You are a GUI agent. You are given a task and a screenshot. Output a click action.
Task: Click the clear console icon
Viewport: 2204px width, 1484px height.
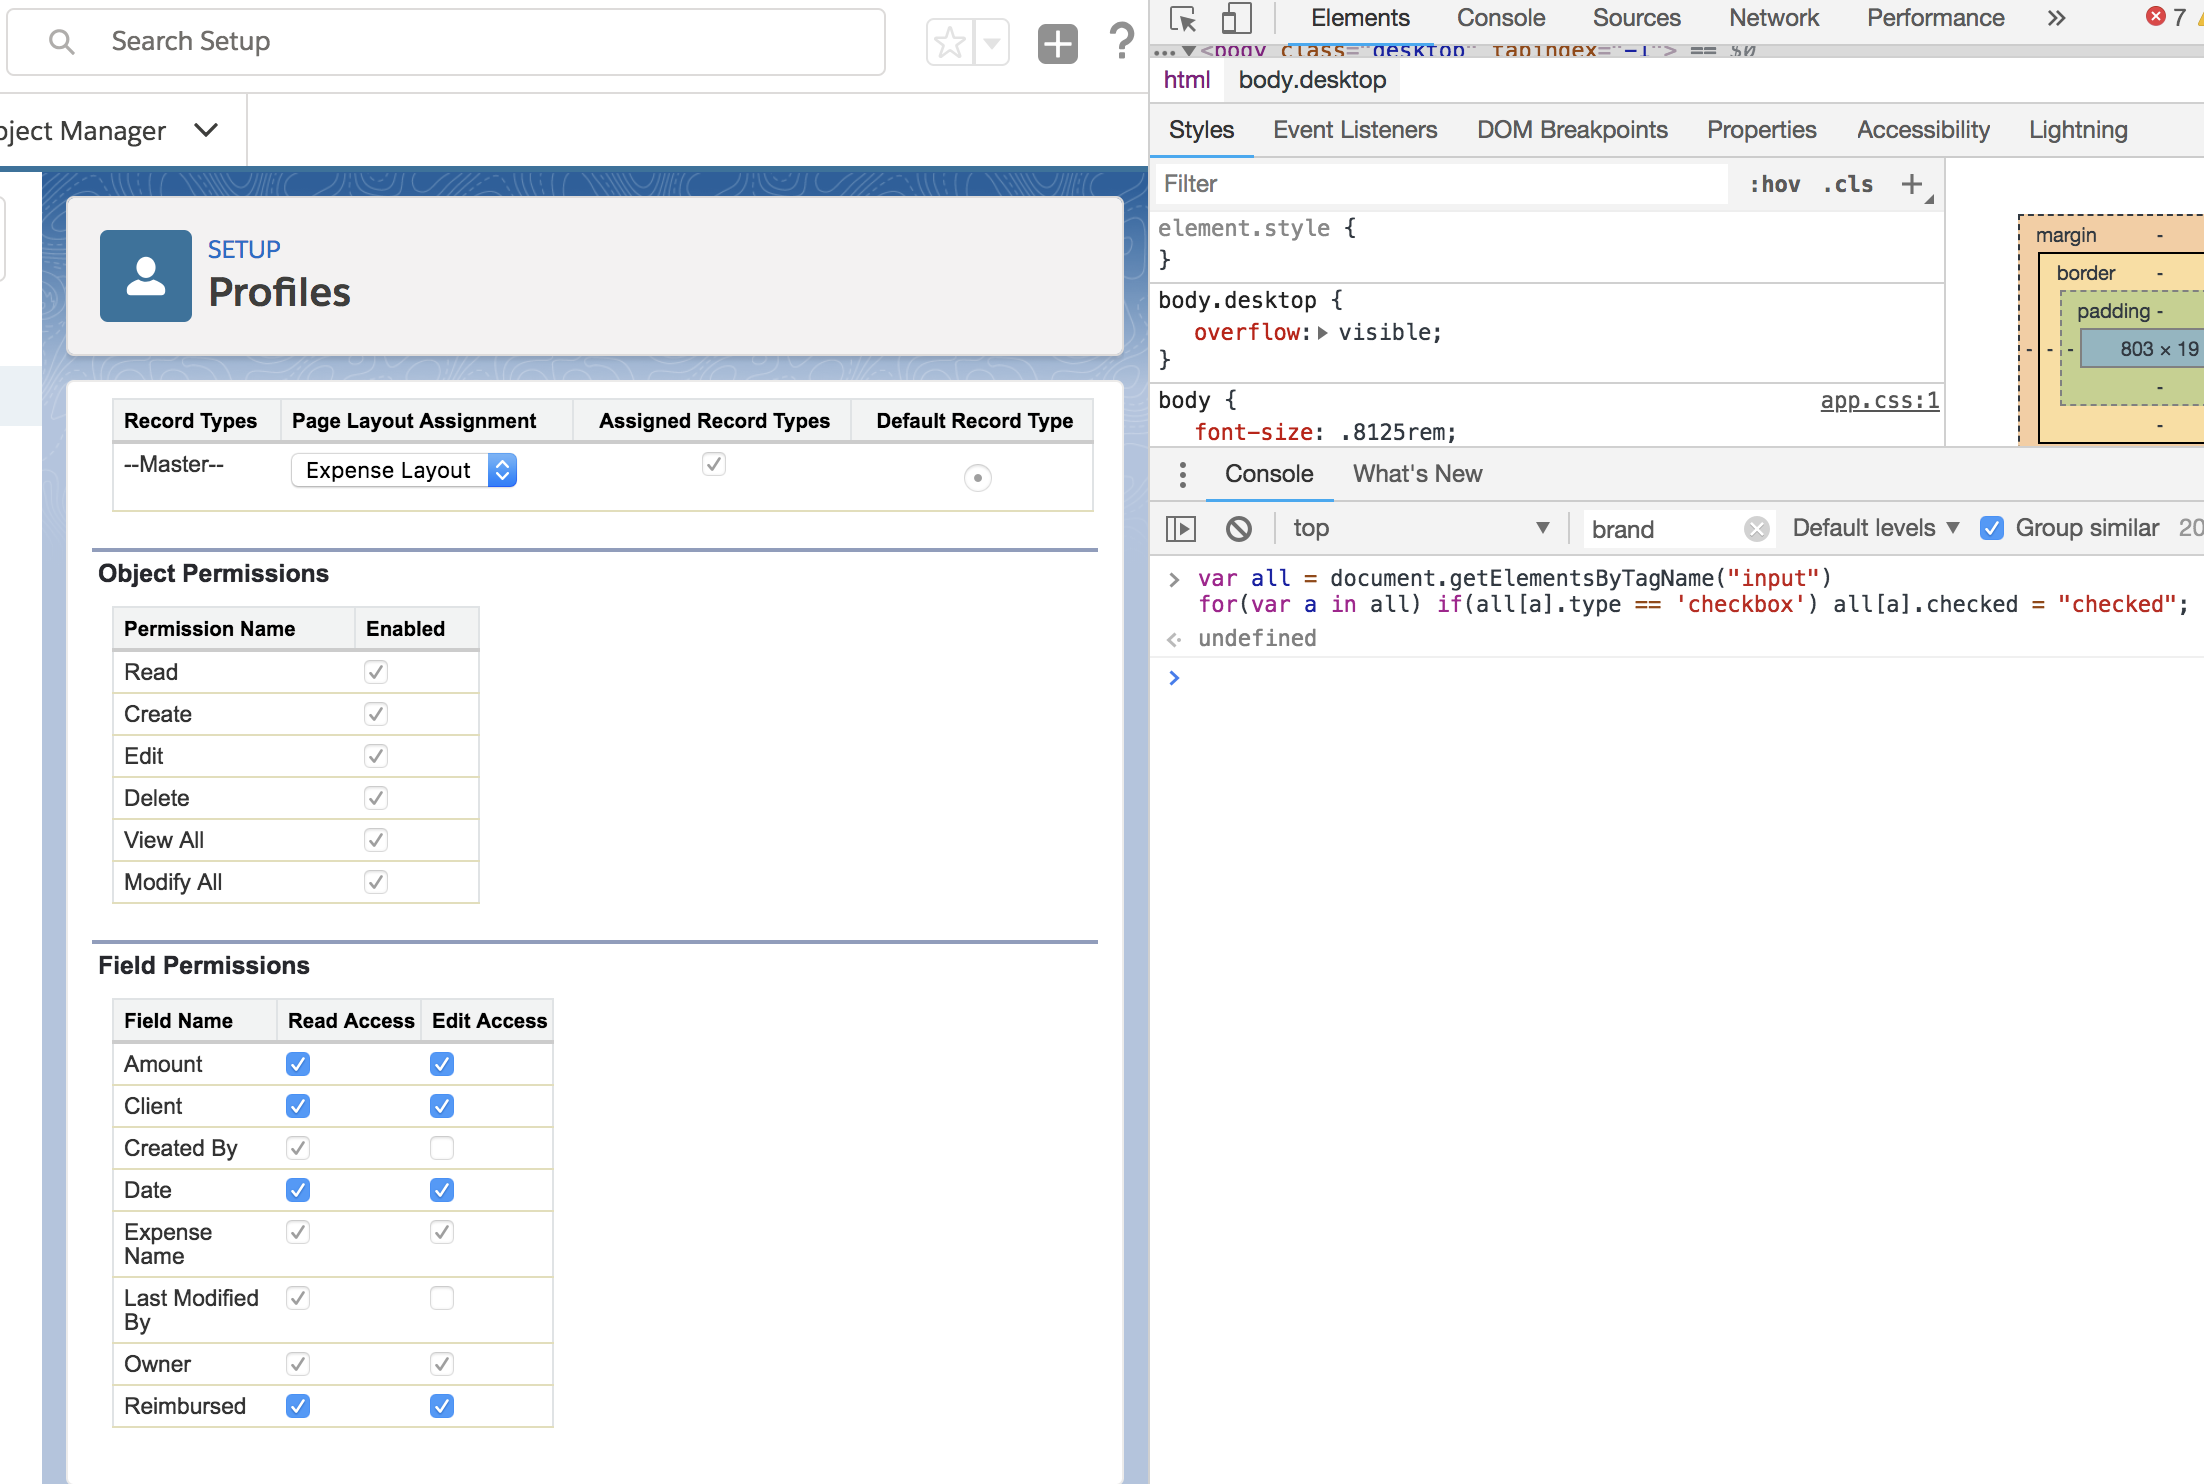pyautogui.click(x=1239, y=528)
